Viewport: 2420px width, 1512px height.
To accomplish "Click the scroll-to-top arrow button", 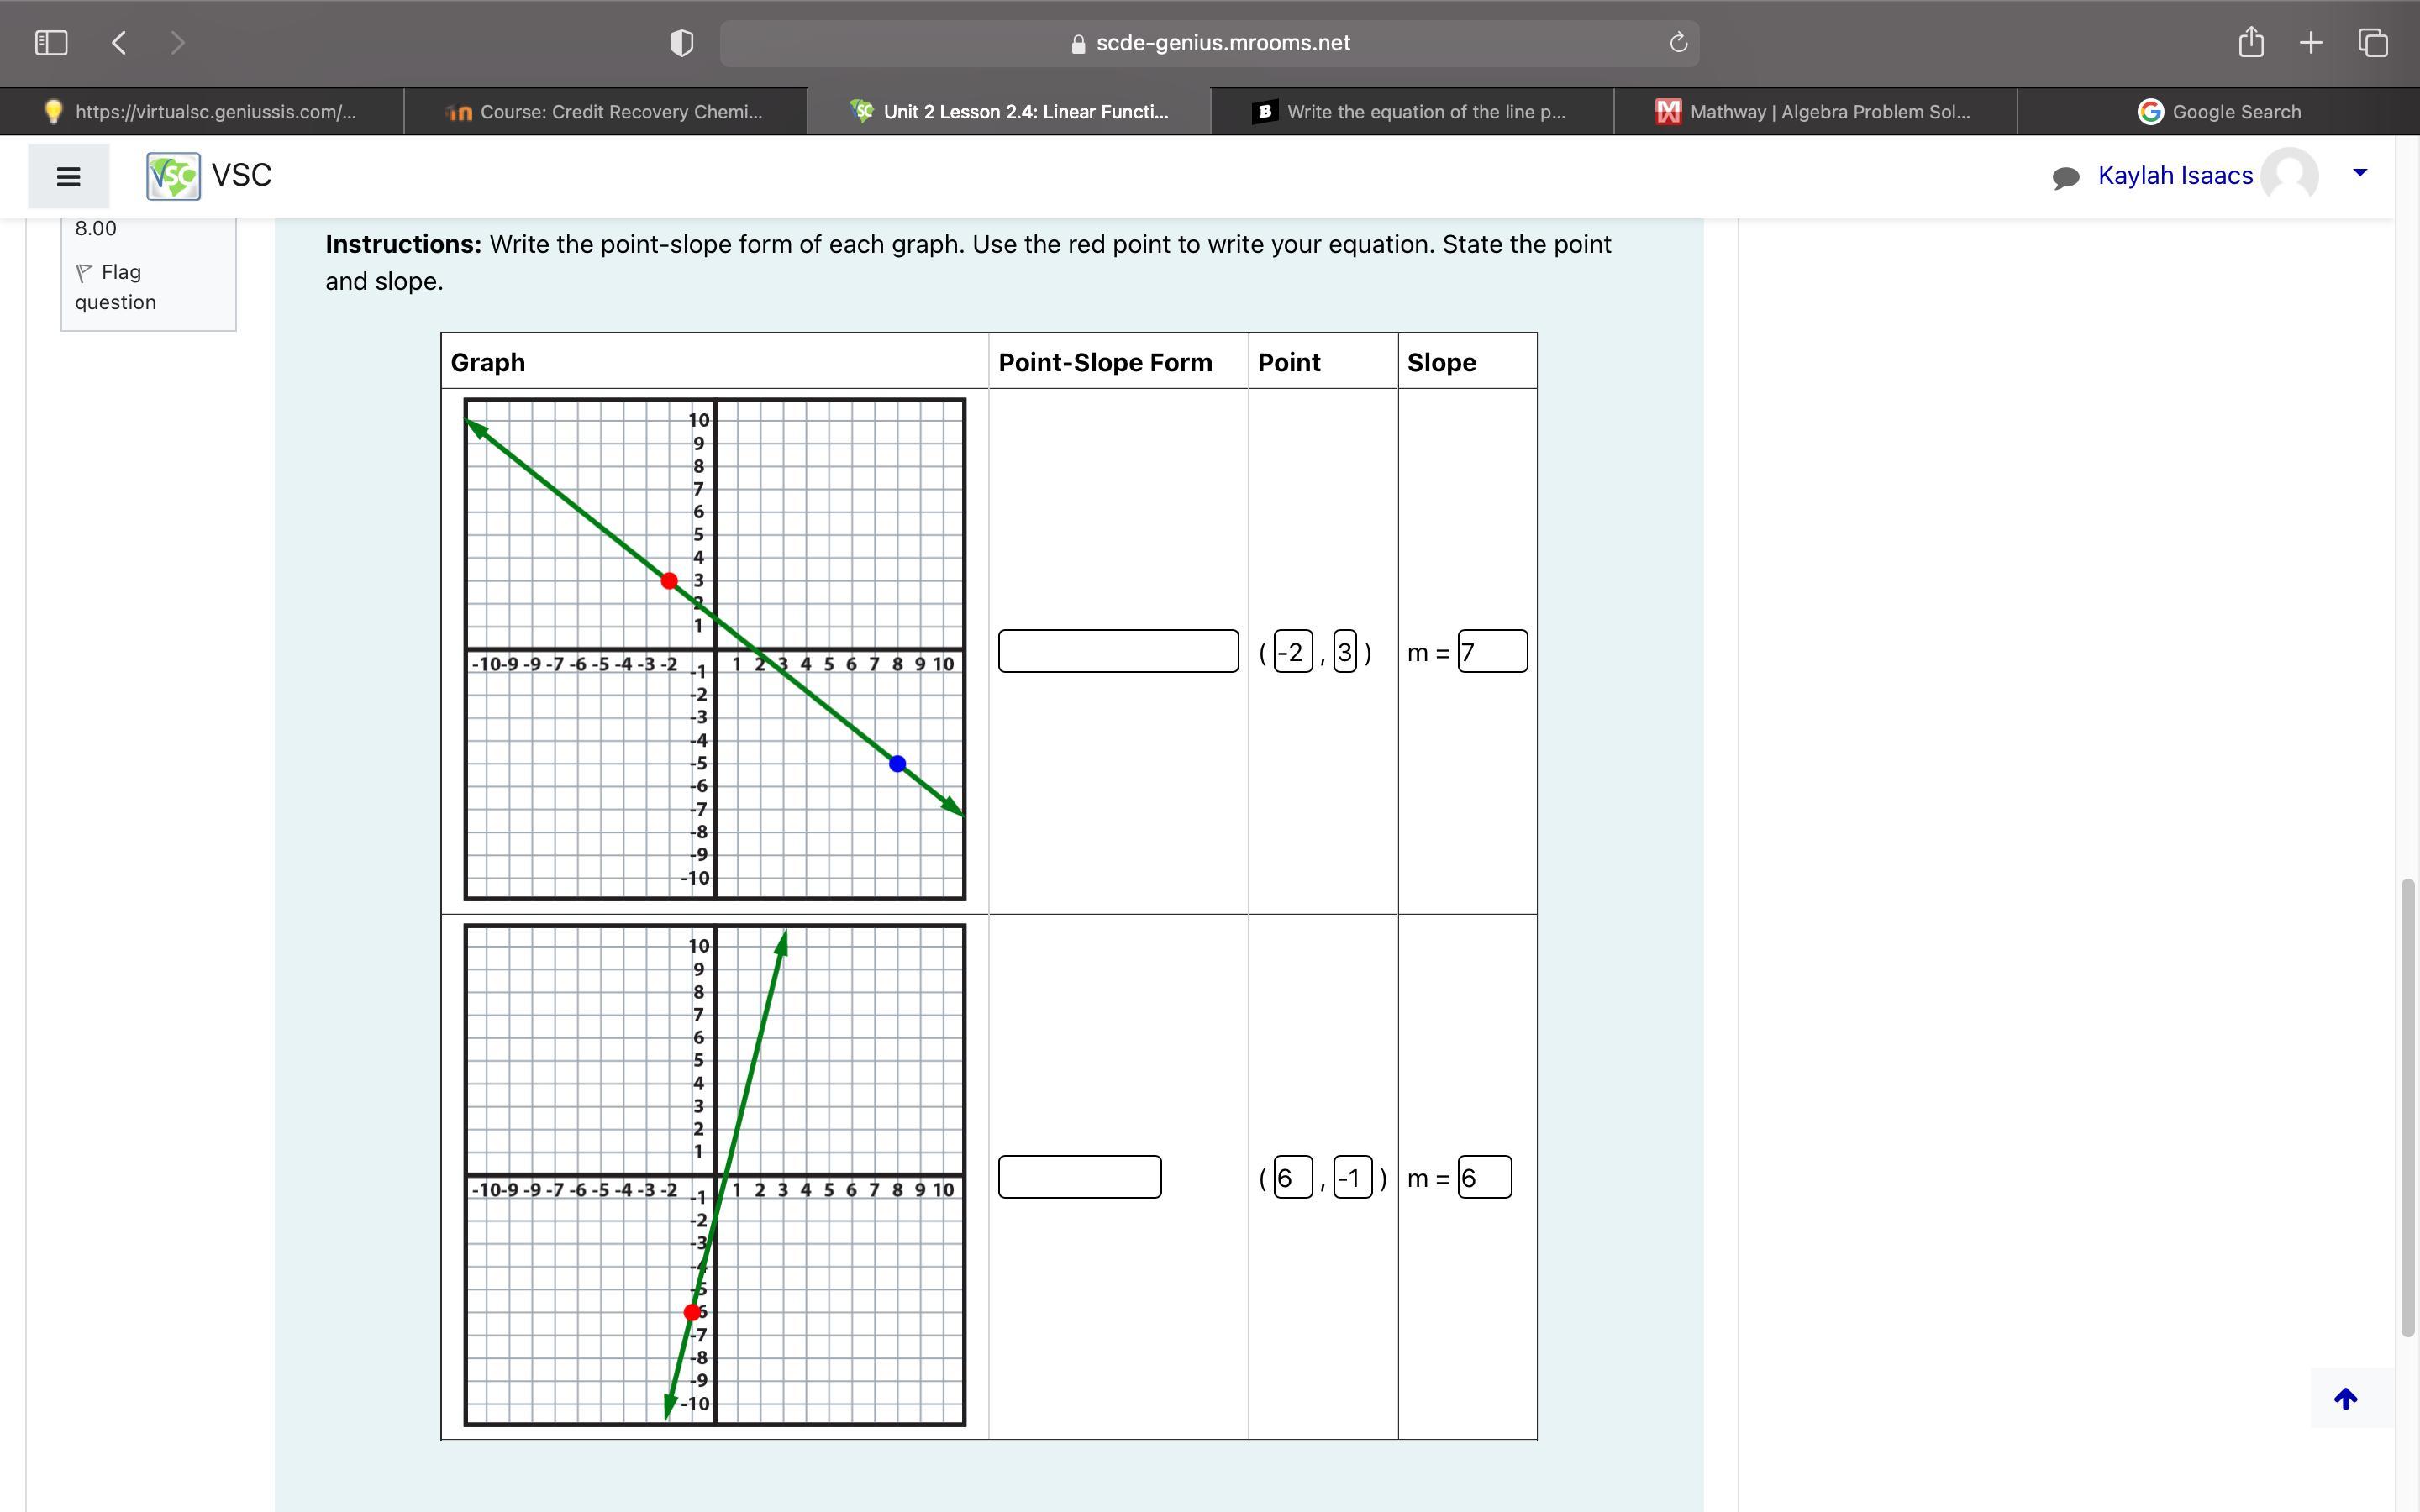I will coord(2345,1398).
